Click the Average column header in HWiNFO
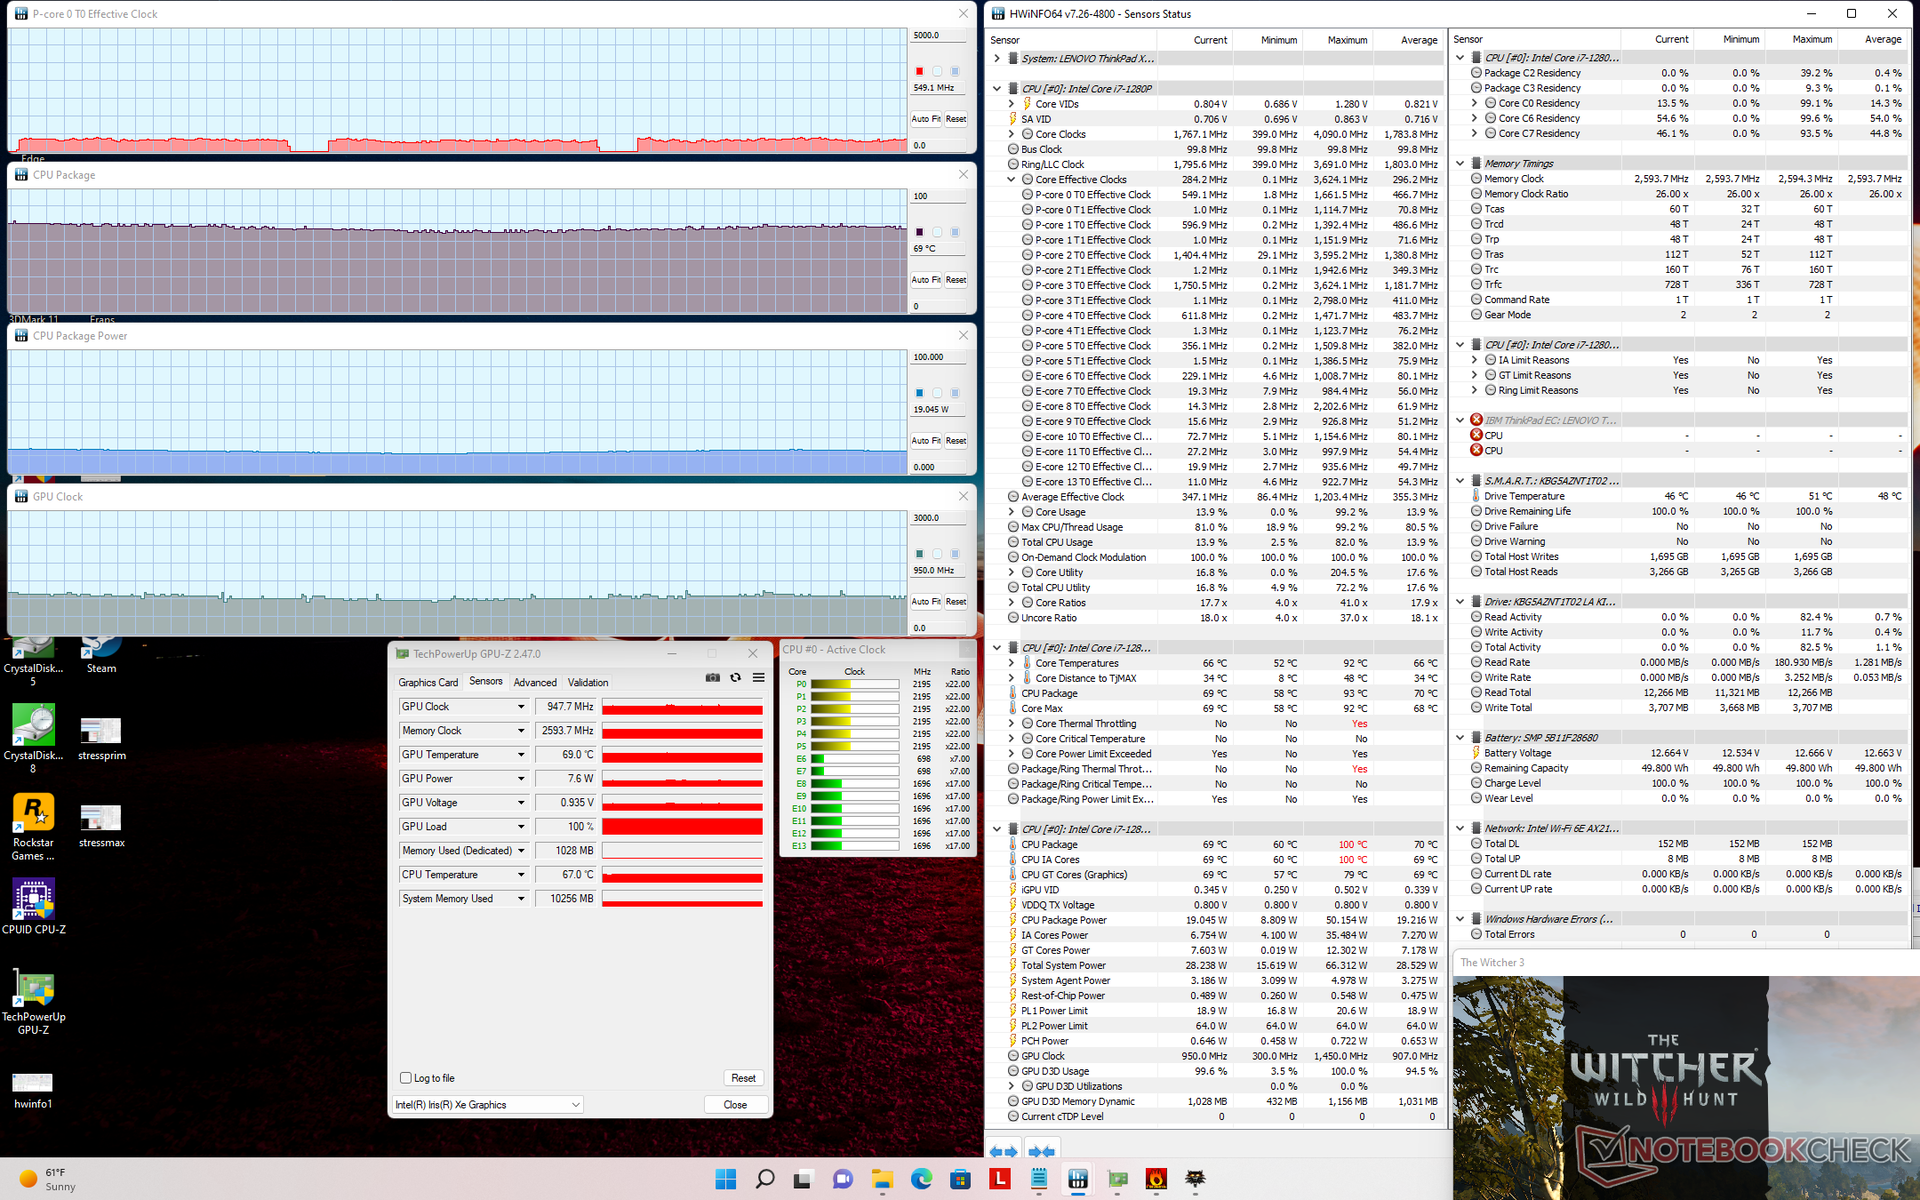Image resolution: width=1920 pixels, height=1200 pixels. coord(1418,40)
